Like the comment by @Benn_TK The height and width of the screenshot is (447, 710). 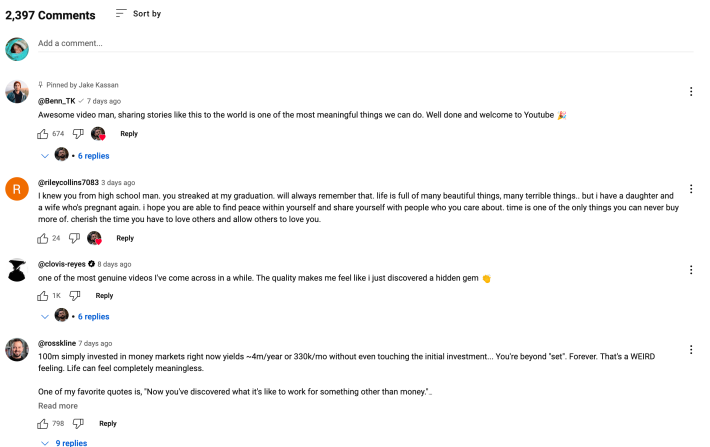(x=43, y=133)
